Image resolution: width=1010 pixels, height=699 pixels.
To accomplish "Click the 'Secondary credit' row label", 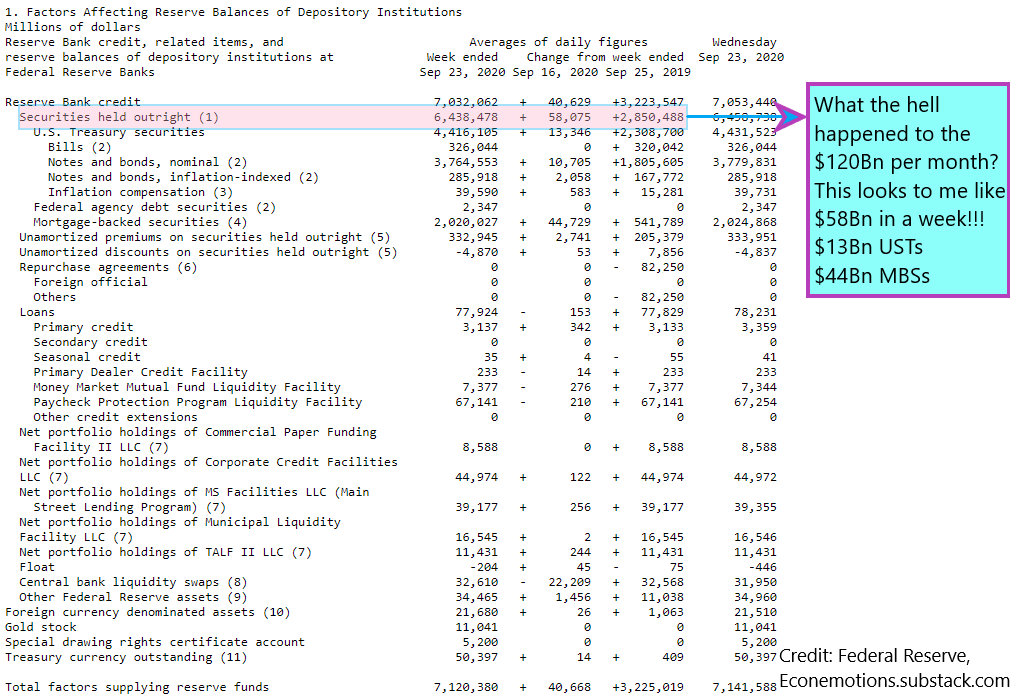I will [x=90, y=342].
